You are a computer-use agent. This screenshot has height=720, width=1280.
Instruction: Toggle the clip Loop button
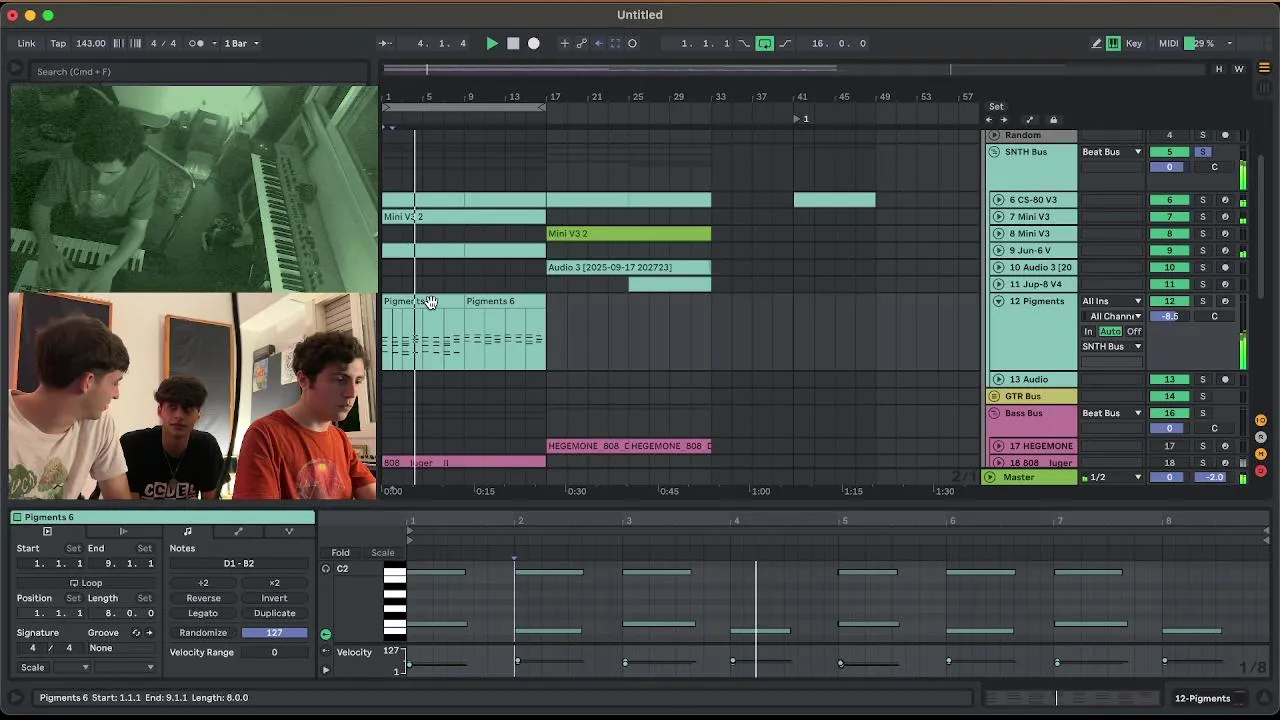[86, 583]
